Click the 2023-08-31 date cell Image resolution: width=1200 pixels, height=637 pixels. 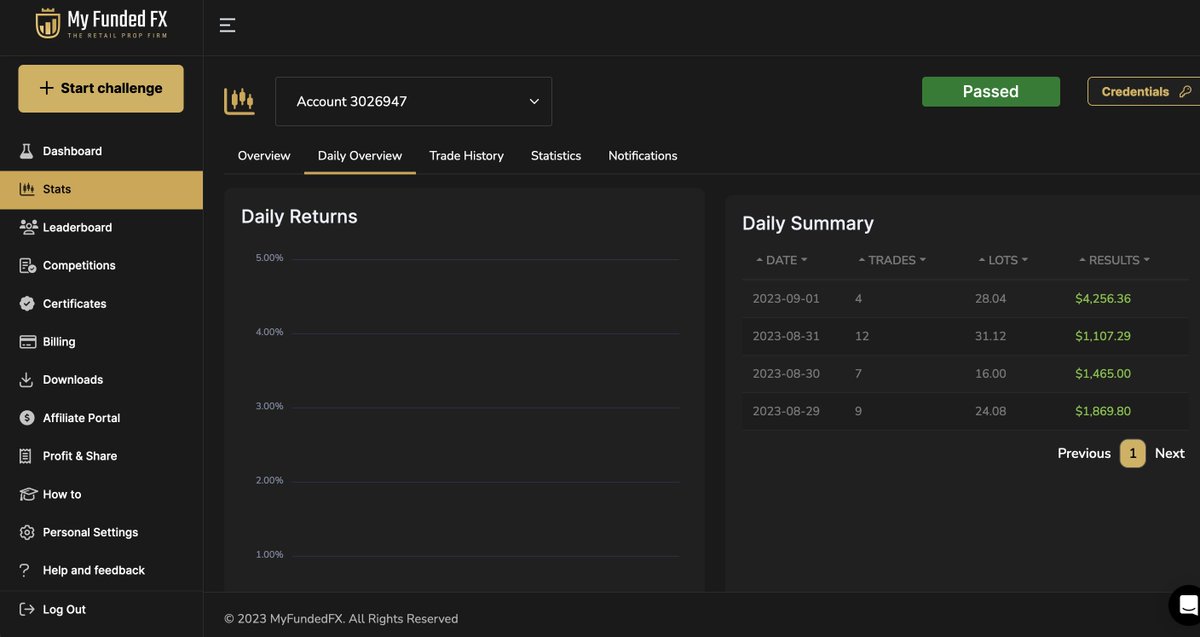786,336
